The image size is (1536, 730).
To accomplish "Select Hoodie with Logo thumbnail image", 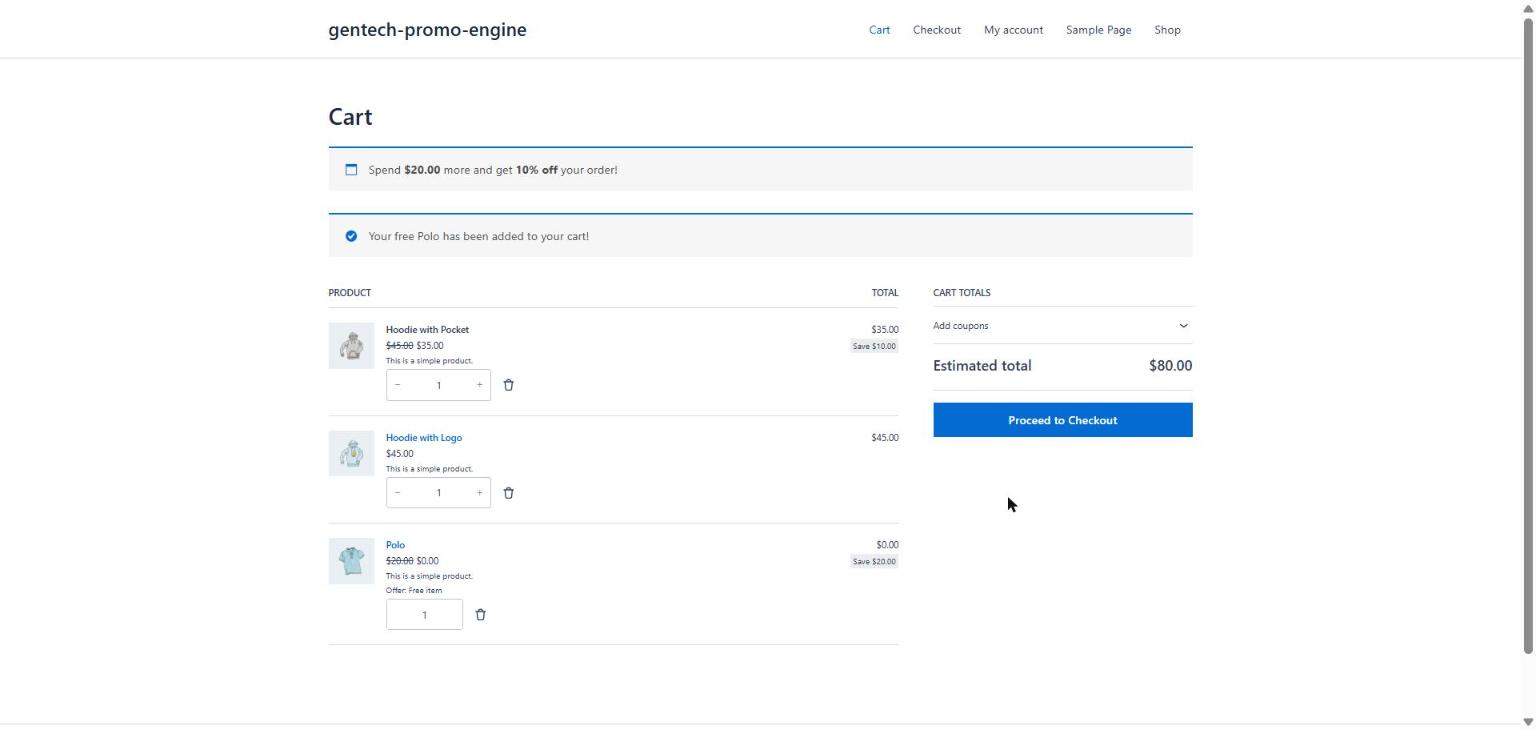I will [351, 454].
